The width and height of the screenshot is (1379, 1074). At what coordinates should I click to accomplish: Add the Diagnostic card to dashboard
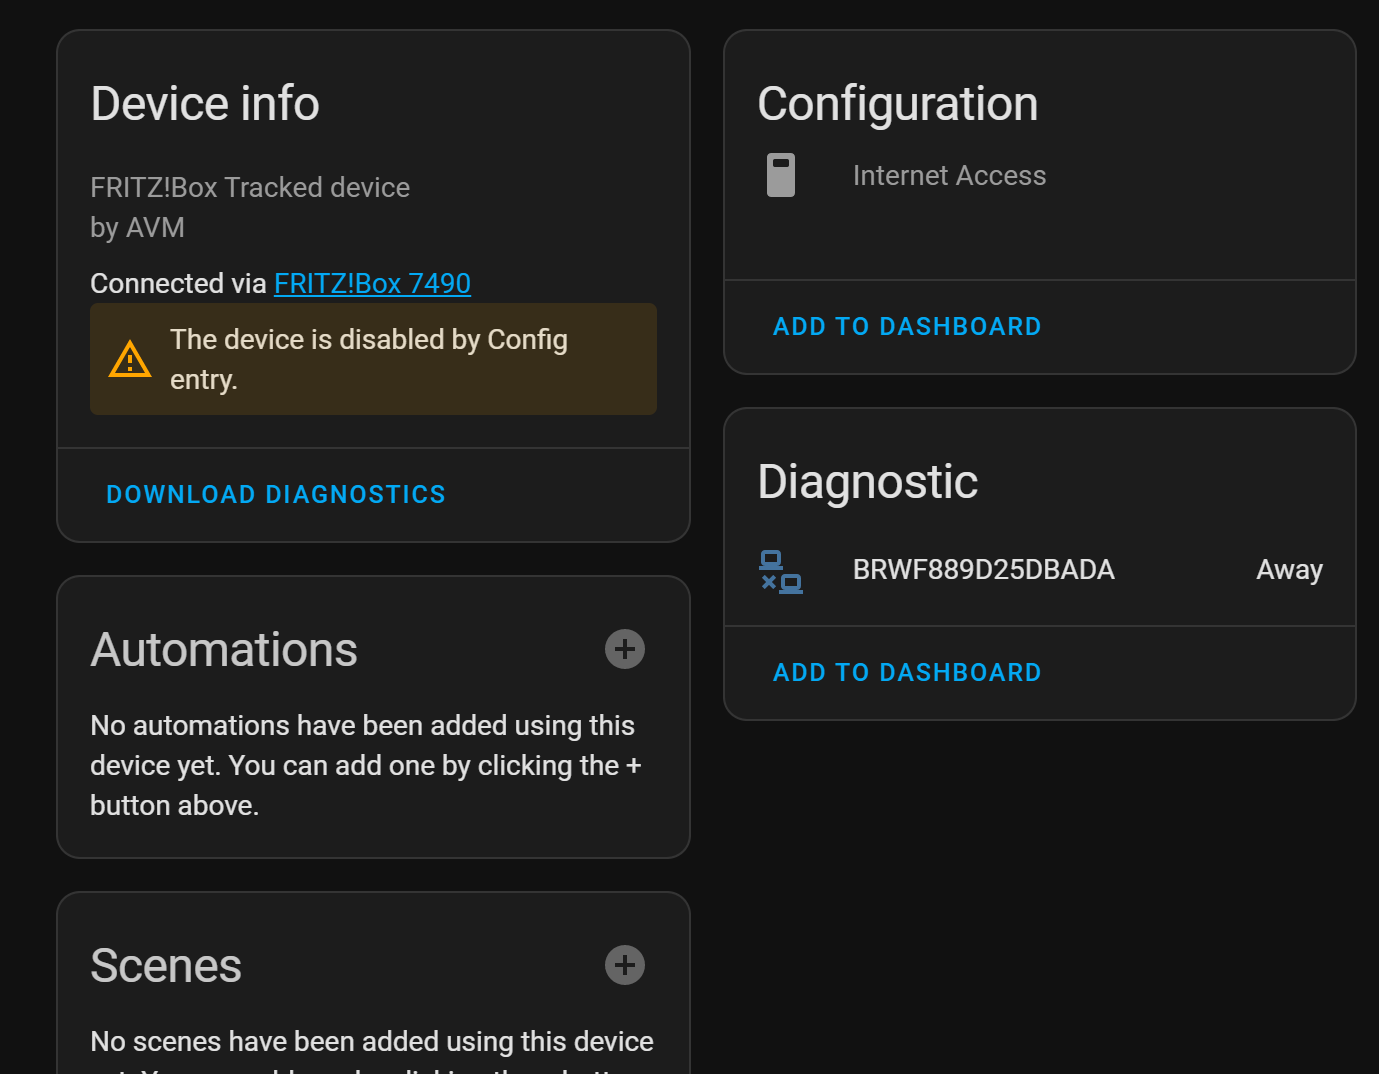point(906,672)
